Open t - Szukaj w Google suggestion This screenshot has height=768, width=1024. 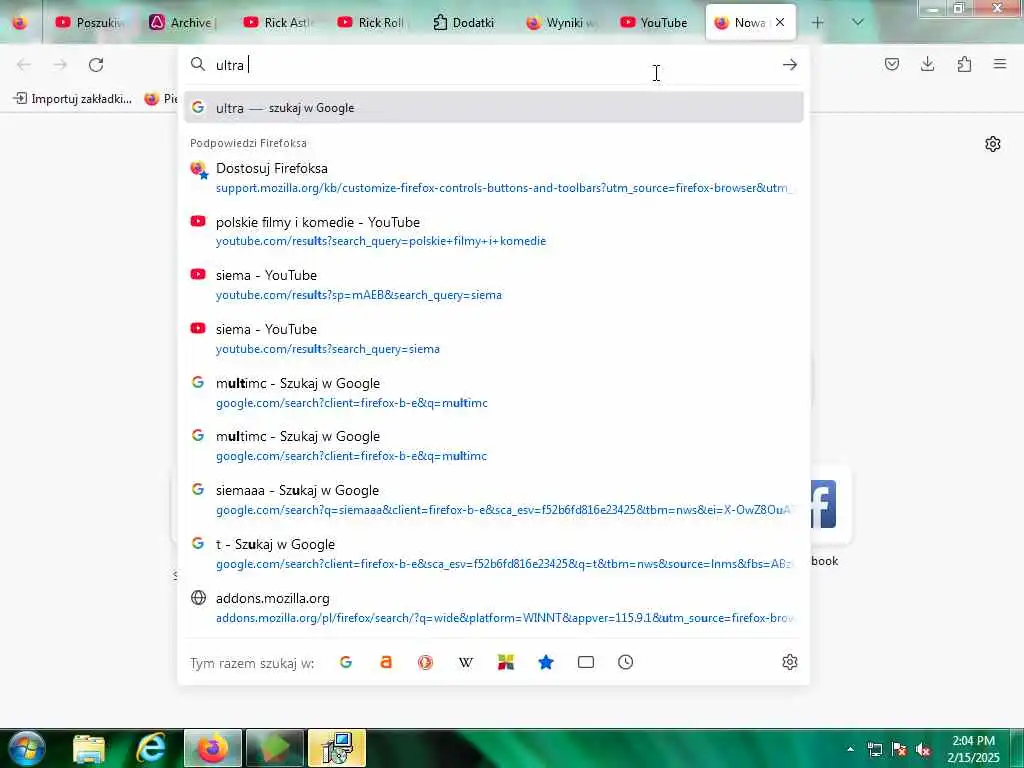pos(493,554)
